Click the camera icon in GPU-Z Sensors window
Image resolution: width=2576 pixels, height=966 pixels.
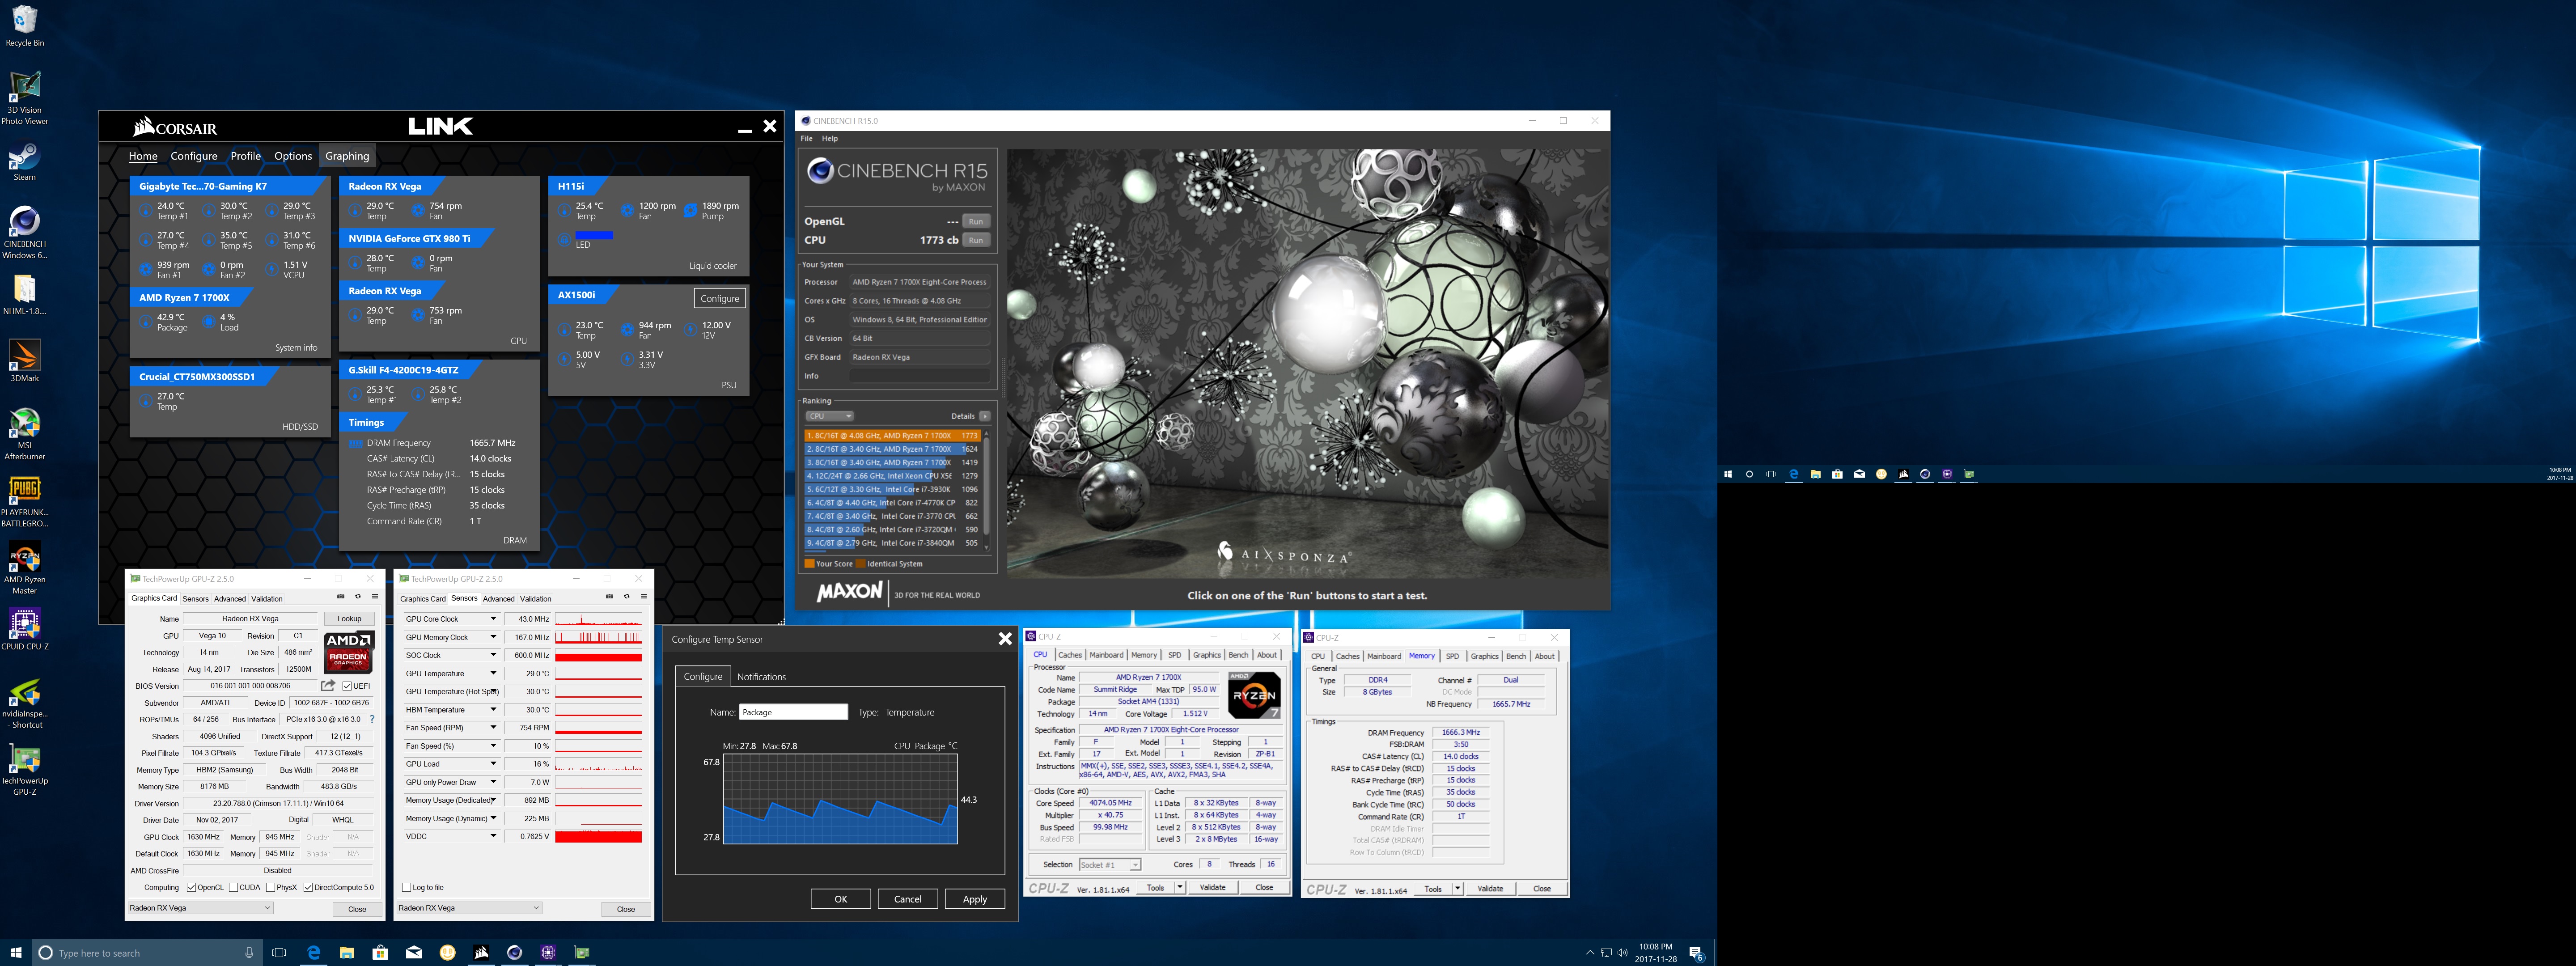(609, 597)
